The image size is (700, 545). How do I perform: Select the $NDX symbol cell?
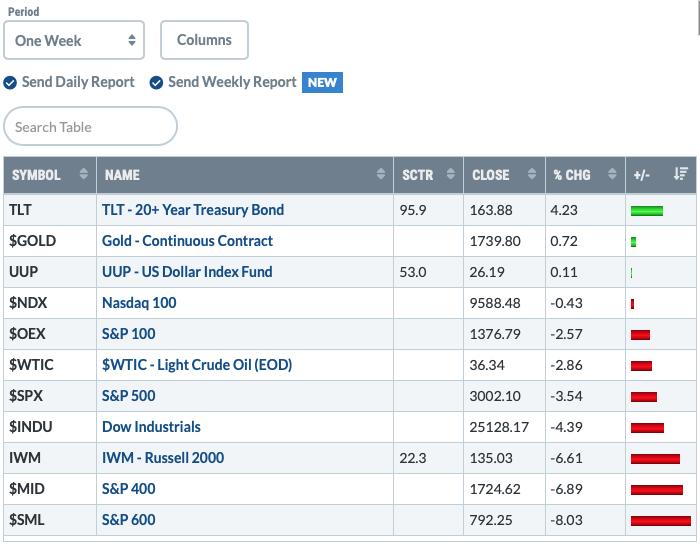[50, 303]
